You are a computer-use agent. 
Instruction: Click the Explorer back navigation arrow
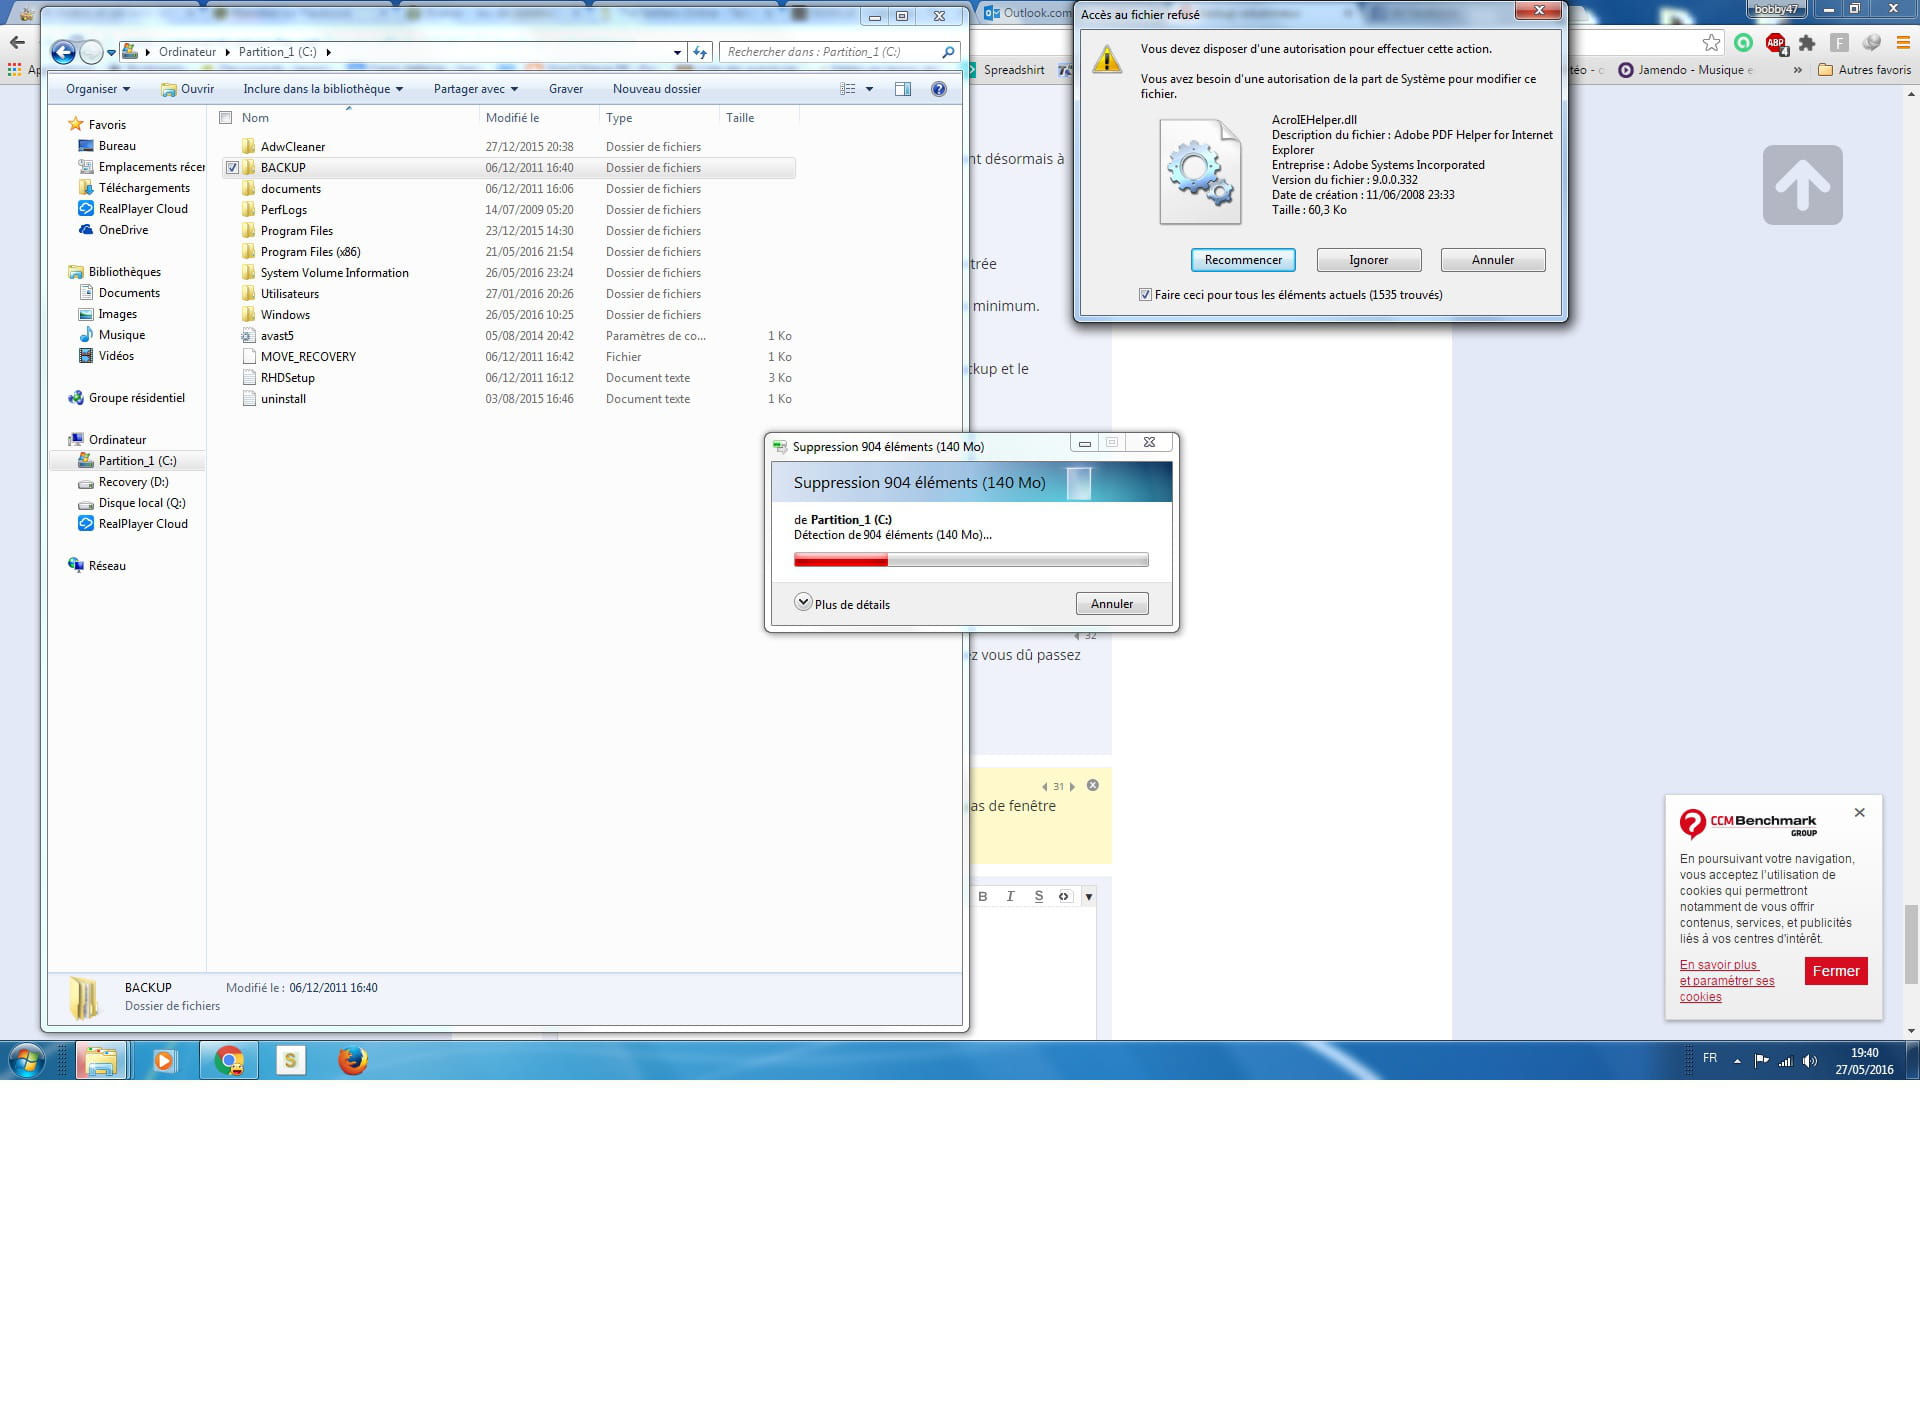[x=63, y=52]
